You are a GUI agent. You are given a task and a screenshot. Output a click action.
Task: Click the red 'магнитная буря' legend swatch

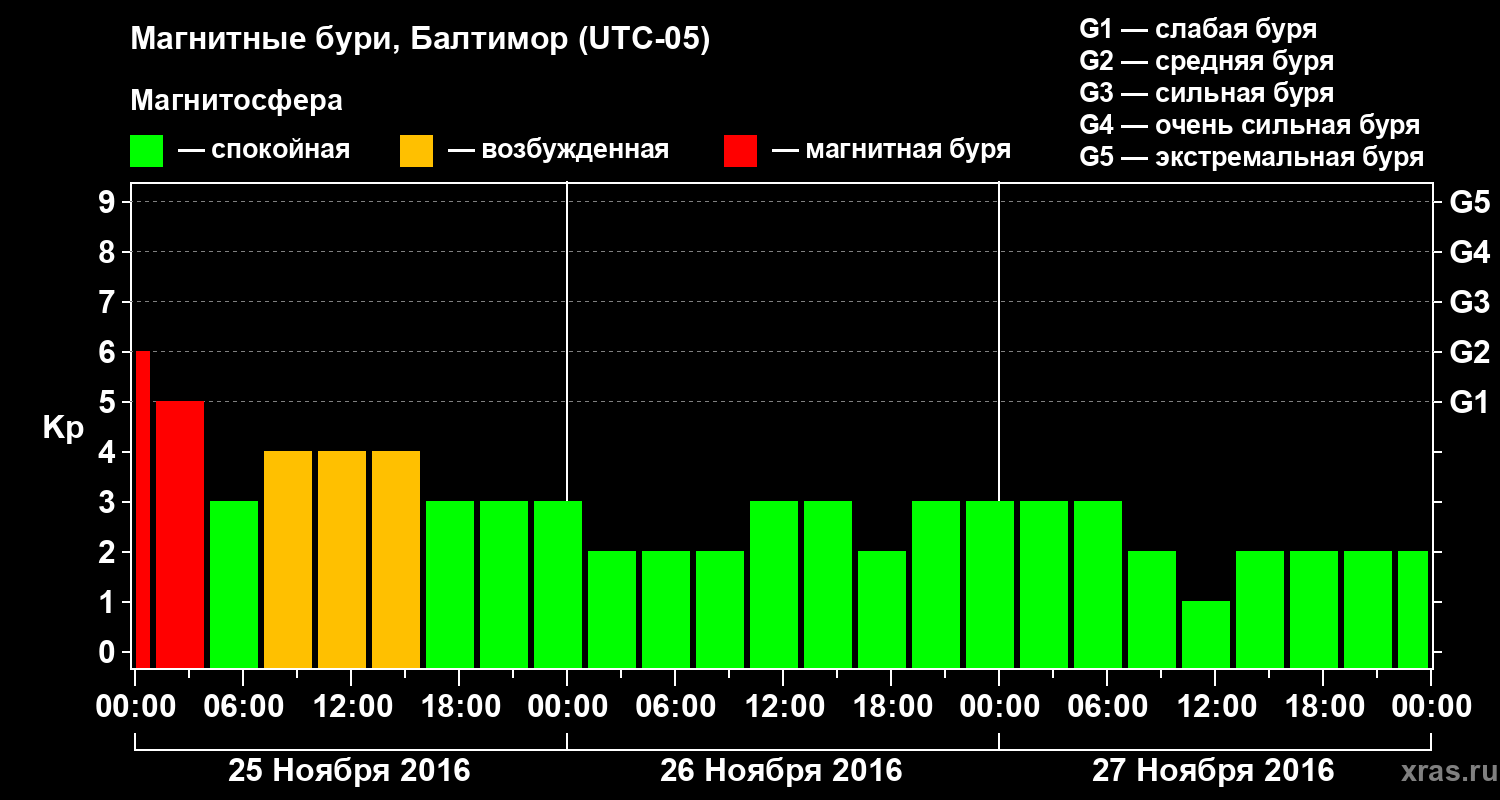coord(740,151)
